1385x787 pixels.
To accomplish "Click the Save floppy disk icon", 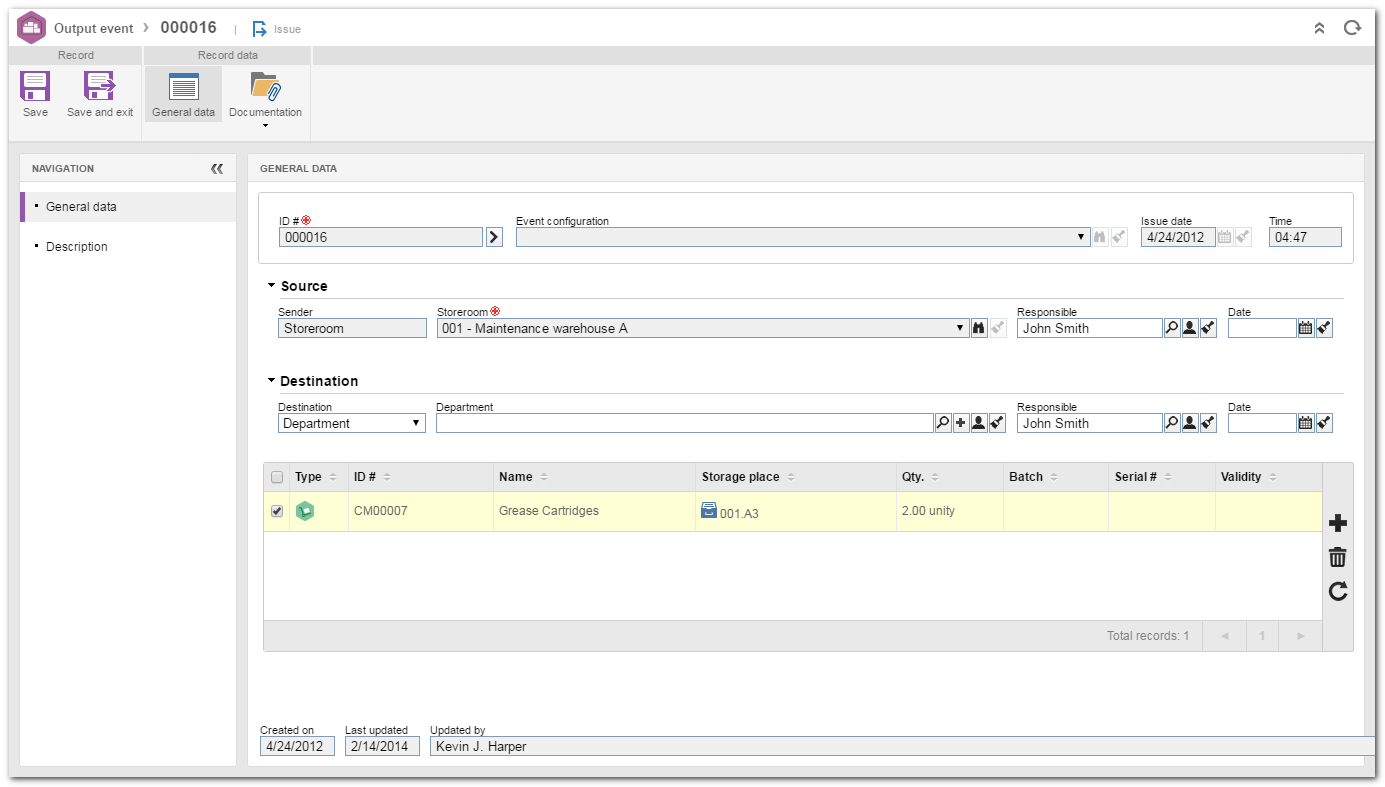I will click(35, 86).
